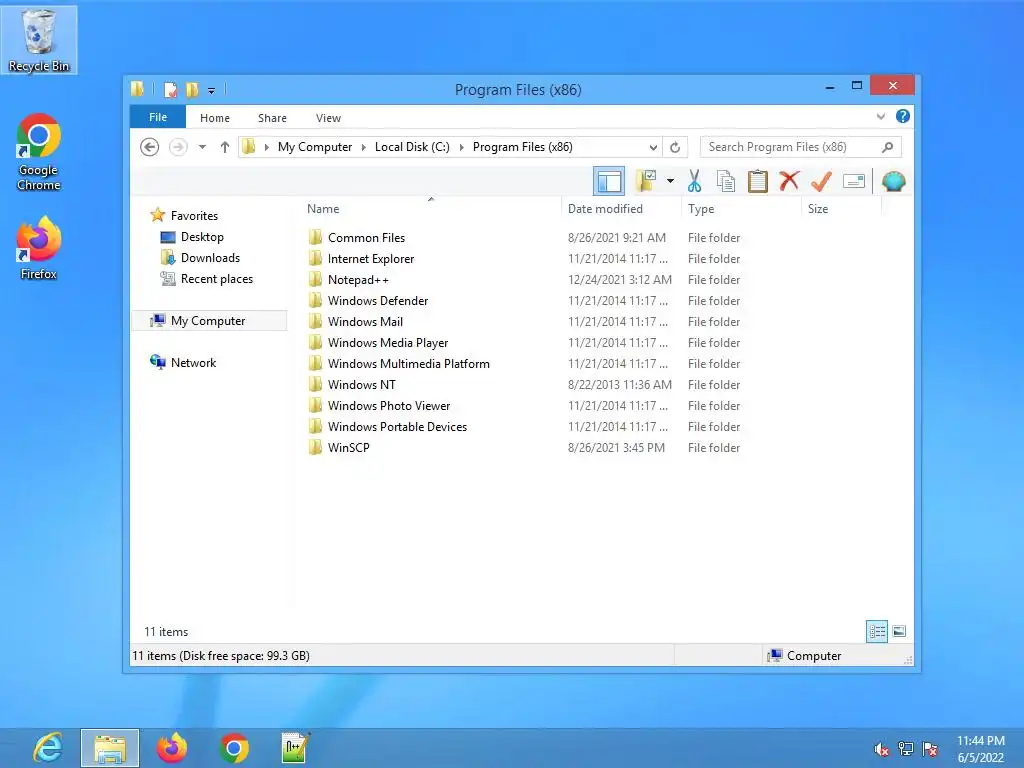Select Network in the navigation pane

[193, 362]
